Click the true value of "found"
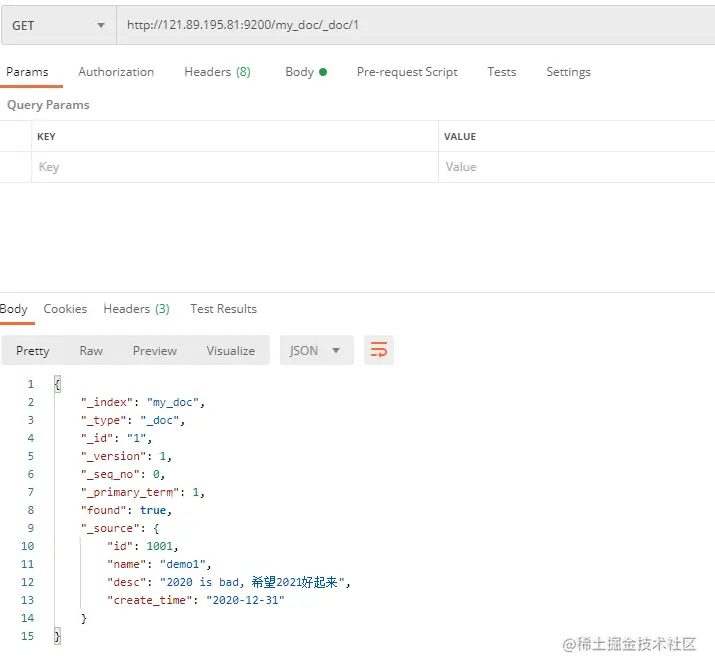The height and width of the screenshot is (671, 715). point(153,510)
